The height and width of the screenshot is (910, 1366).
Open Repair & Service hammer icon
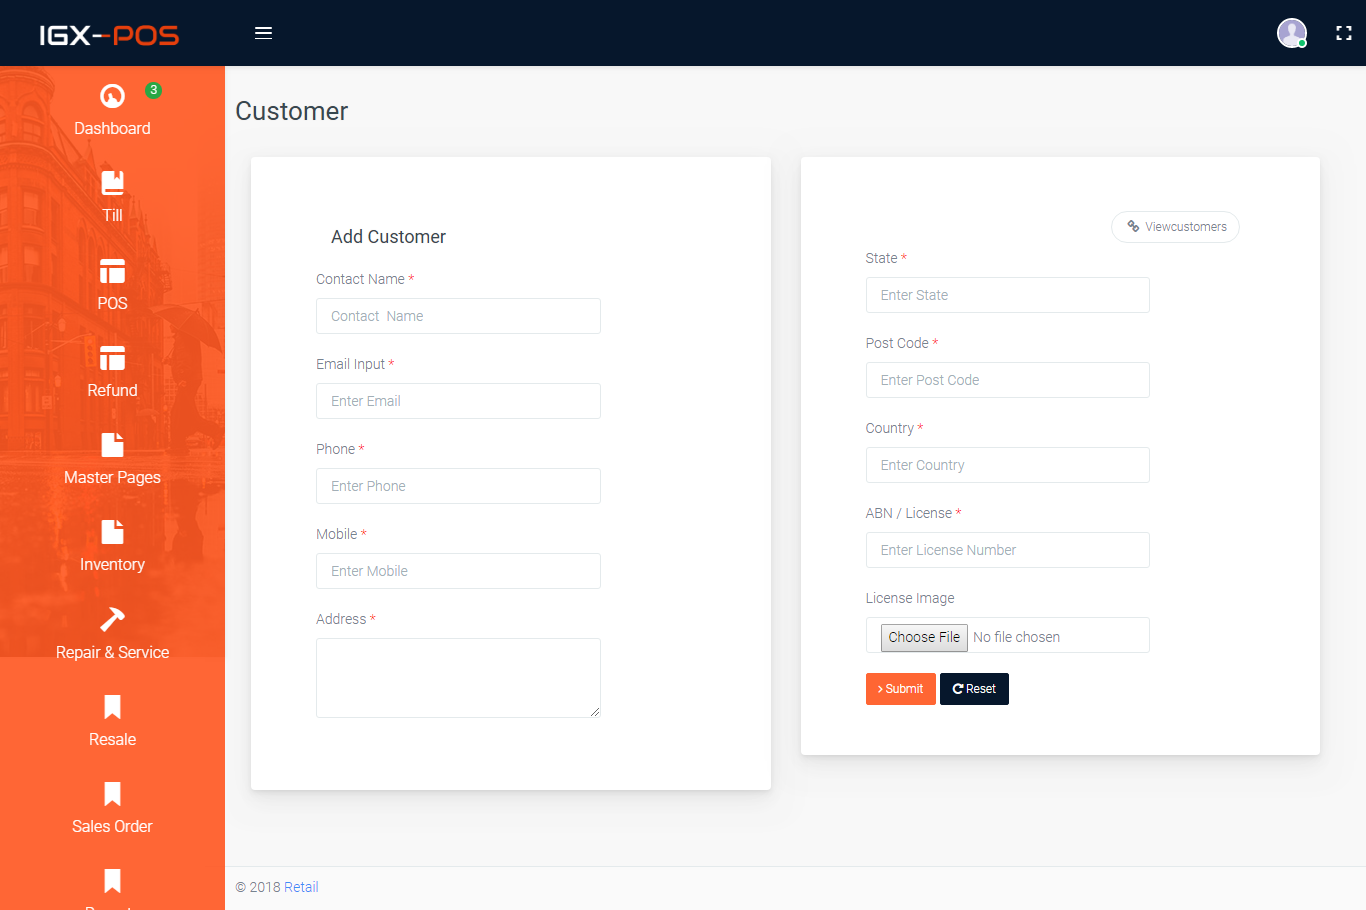point(112,619)
